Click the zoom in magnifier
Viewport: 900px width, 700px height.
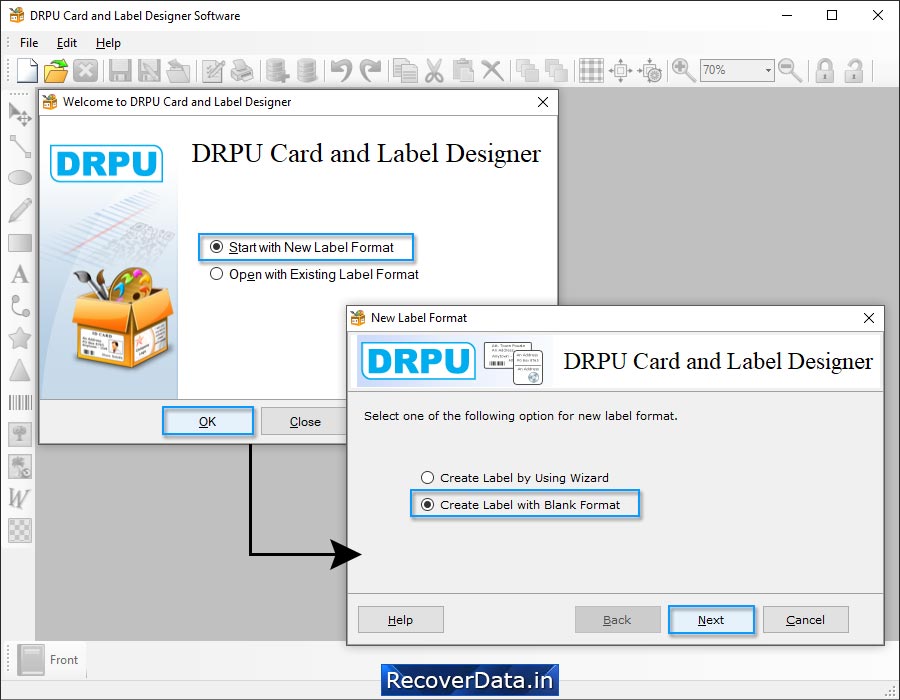[x=684, y=71]
